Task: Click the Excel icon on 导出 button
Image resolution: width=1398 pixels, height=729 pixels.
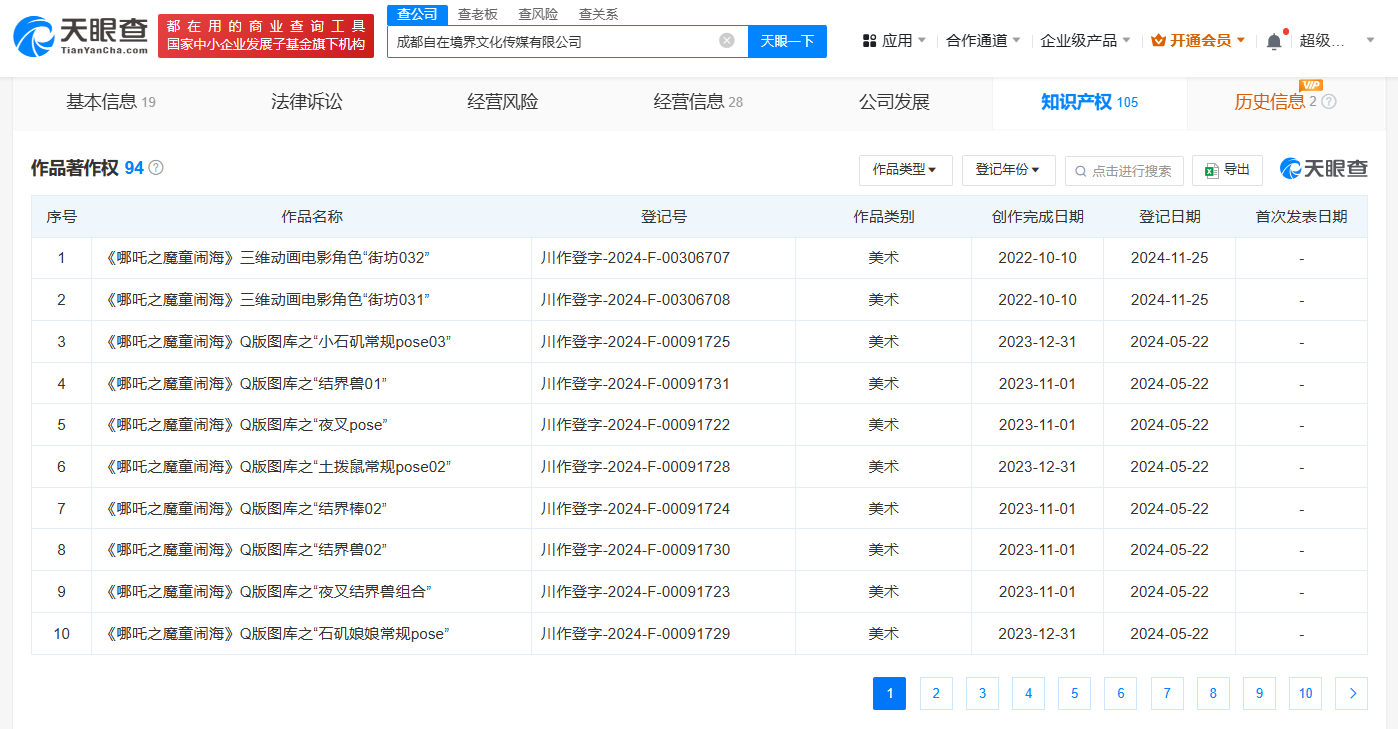Action: pos(1211,170)
